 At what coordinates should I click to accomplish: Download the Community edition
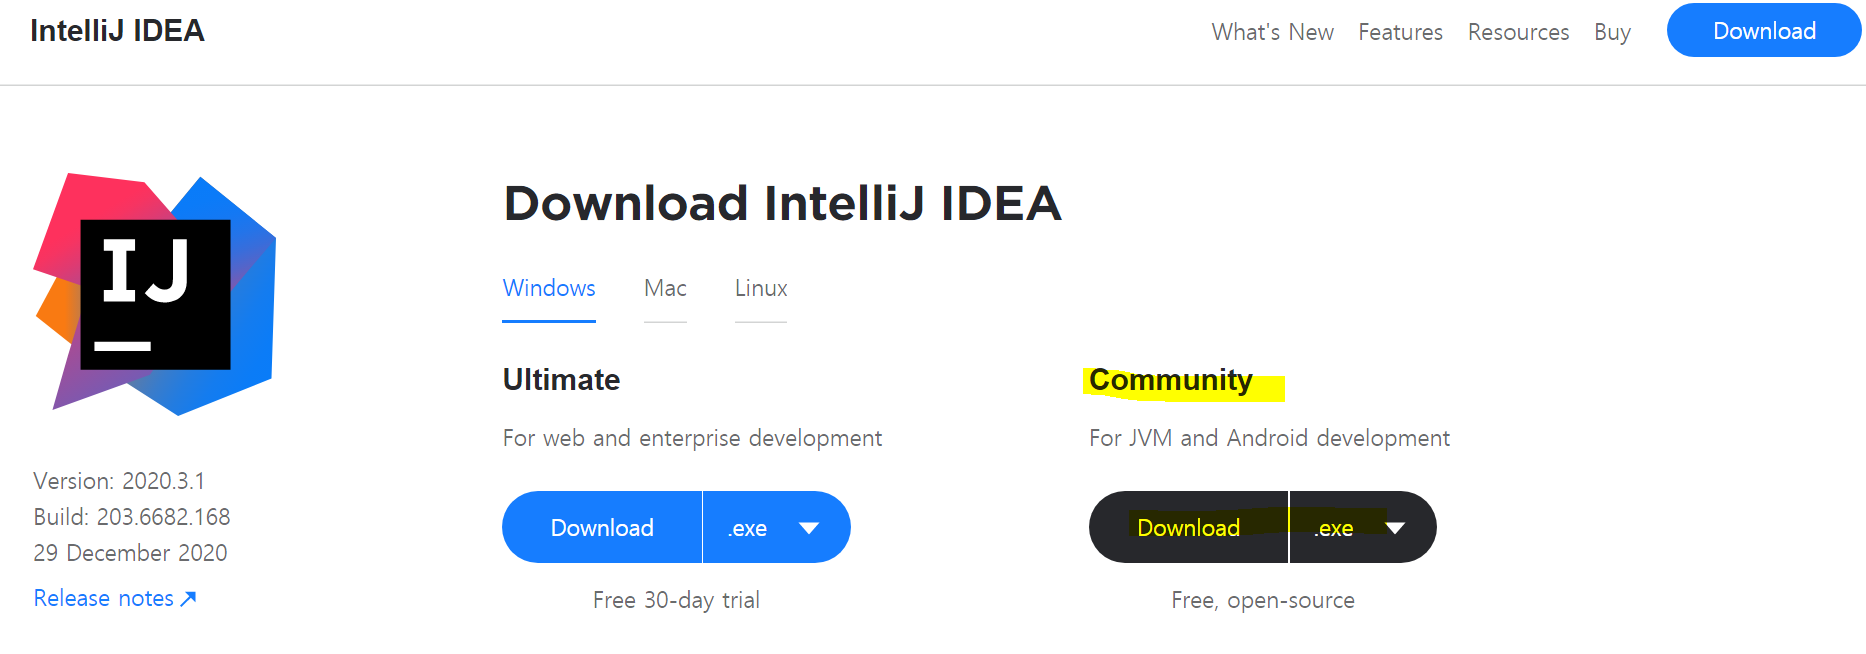pyautogui.click(x=1188, y=527)
